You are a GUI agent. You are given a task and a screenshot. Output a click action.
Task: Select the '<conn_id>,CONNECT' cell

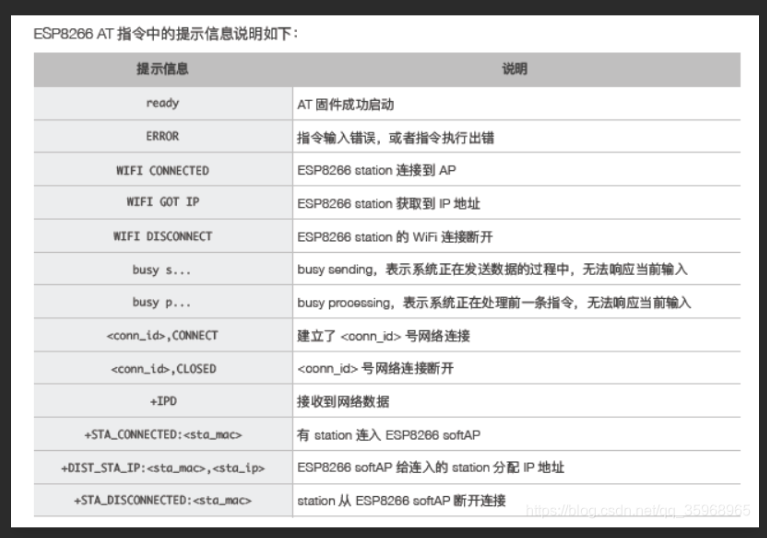(162, 336)
